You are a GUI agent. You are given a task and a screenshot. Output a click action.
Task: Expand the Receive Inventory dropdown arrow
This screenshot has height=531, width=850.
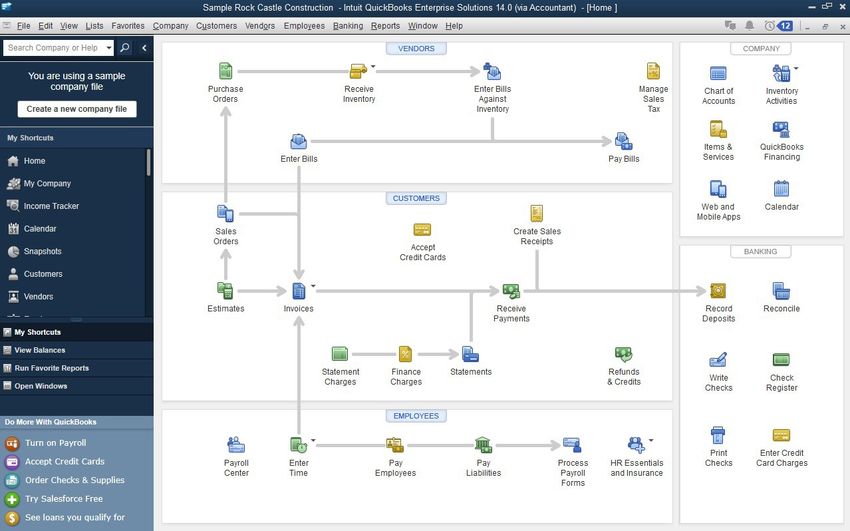pos(373,66)
